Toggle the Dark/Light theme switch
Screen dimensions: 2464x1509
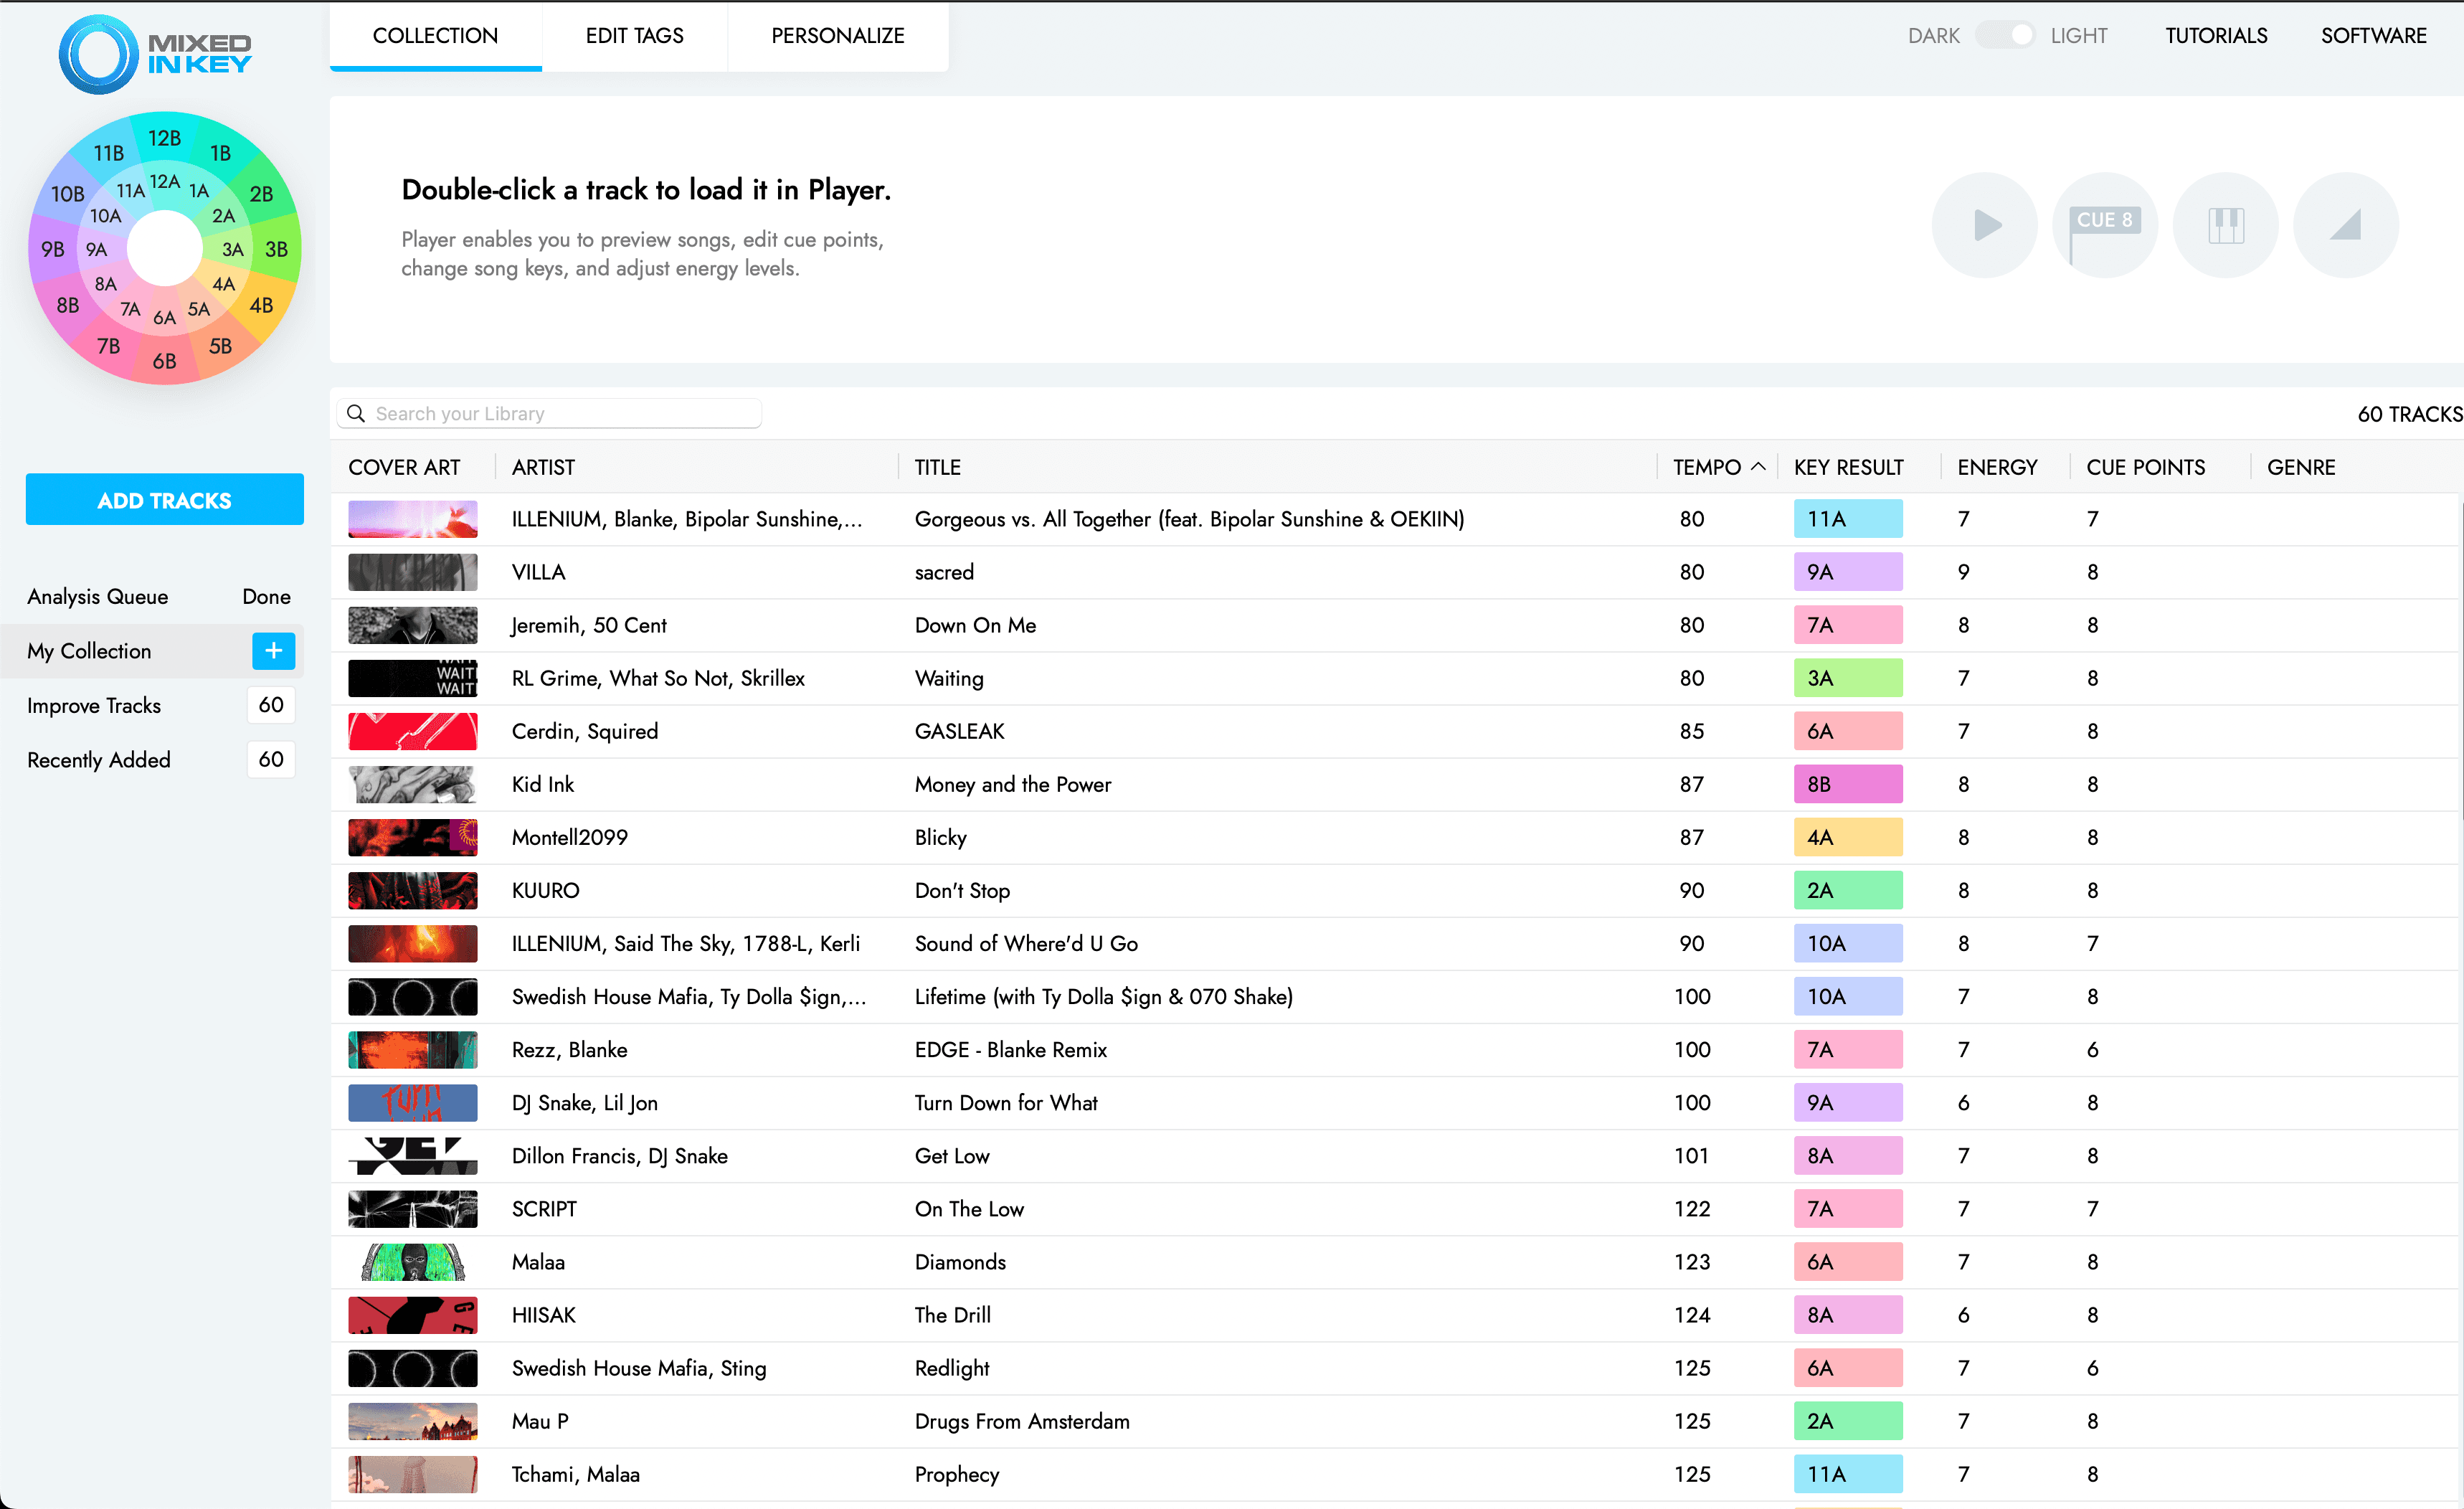click(x=2007, y=35)
